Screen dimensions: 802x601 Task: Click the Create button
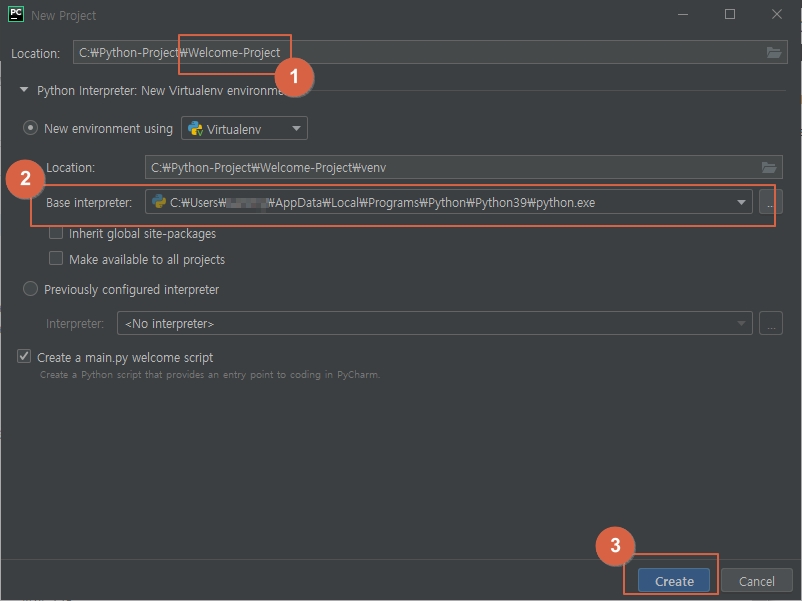674,581
